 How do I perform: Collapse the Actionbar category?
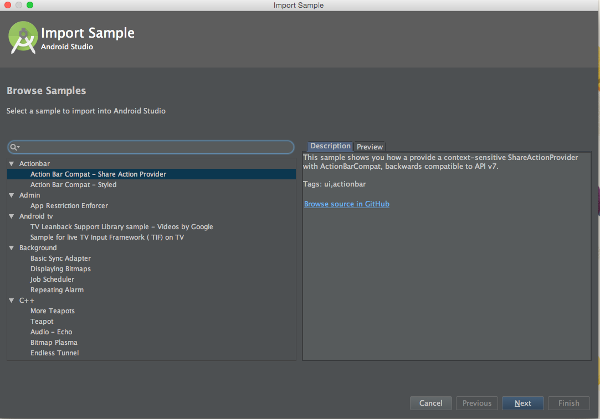click(x=11, y=164)
